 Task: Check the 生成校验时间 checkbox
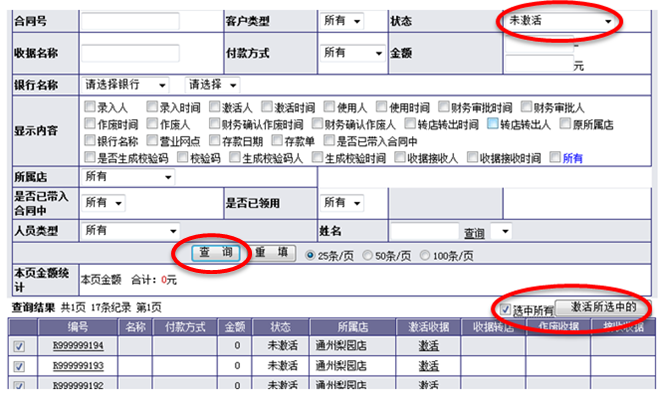coord(318,157)
